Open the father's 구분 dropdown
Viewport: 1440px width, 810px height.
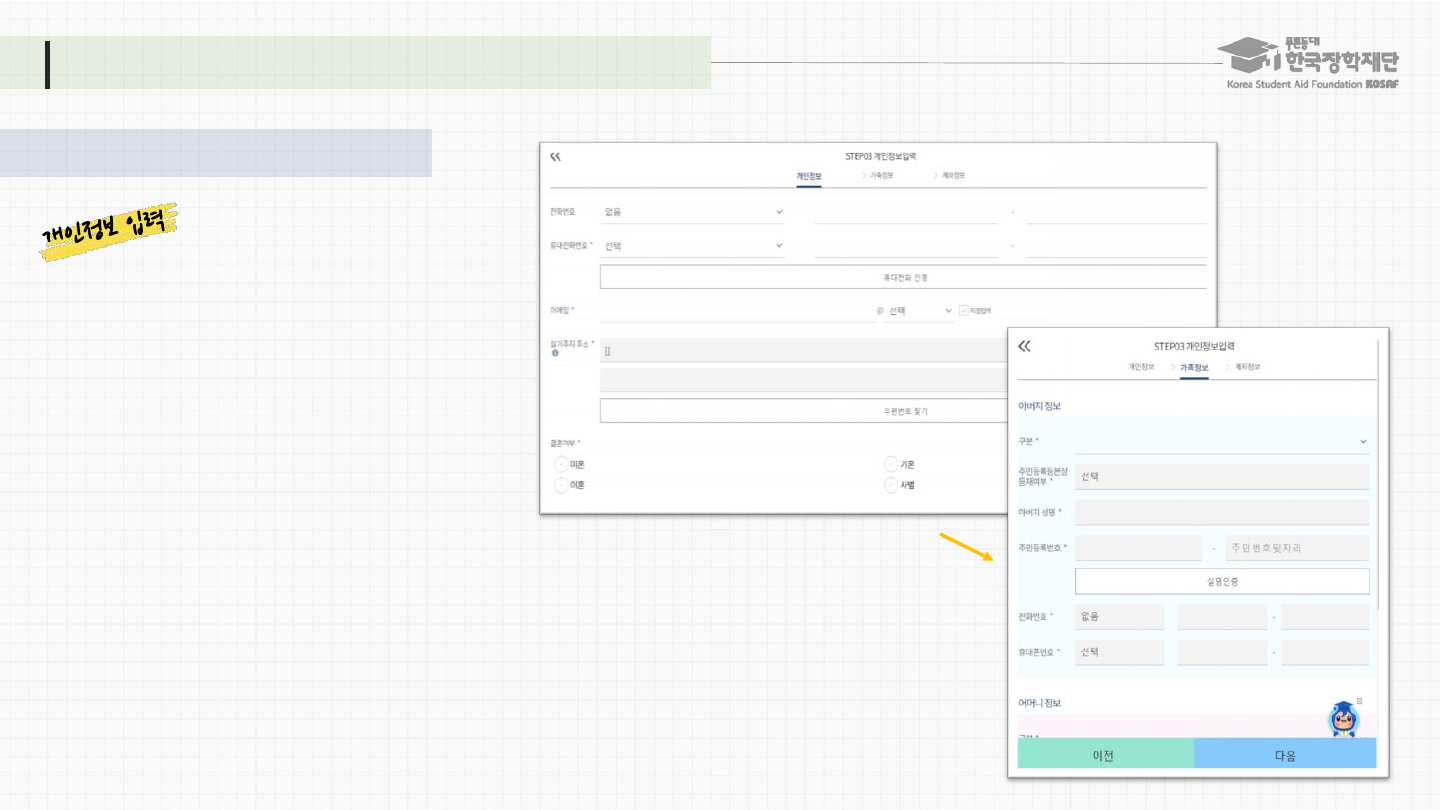pyautogui.click(x=1221, y=441)
